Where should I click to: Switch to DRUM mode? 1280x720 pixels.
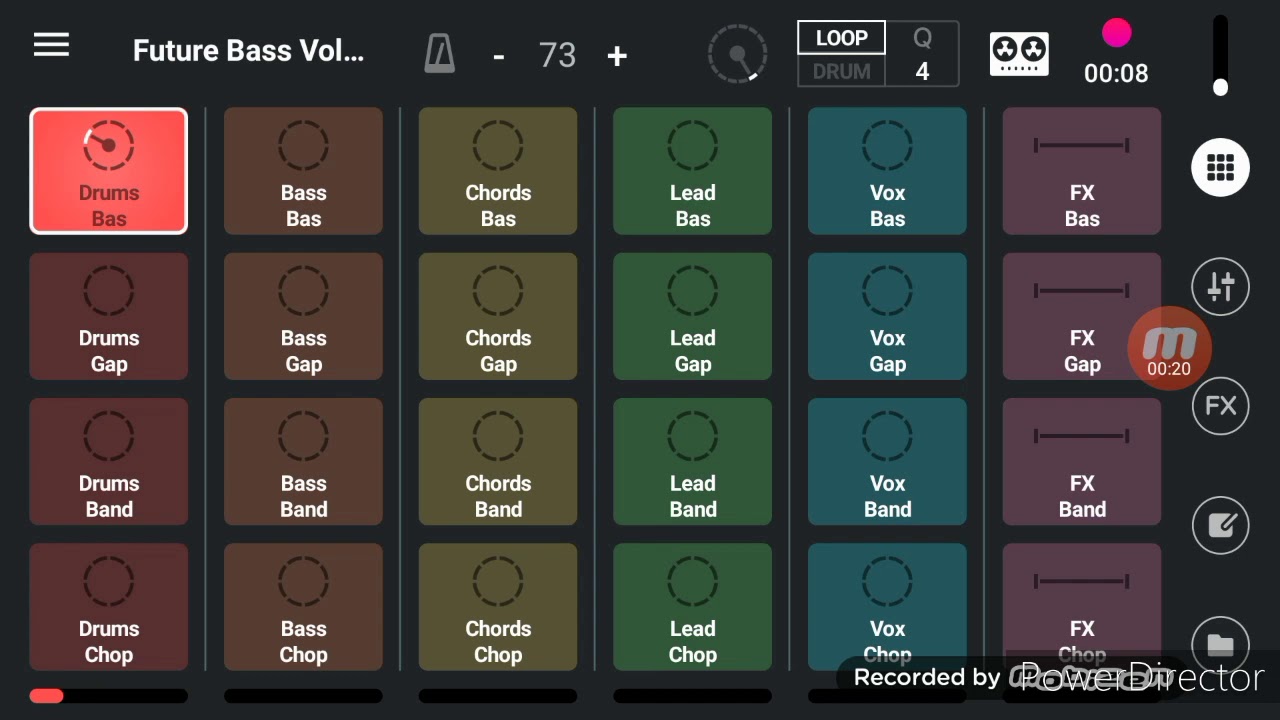coord(841,72)
